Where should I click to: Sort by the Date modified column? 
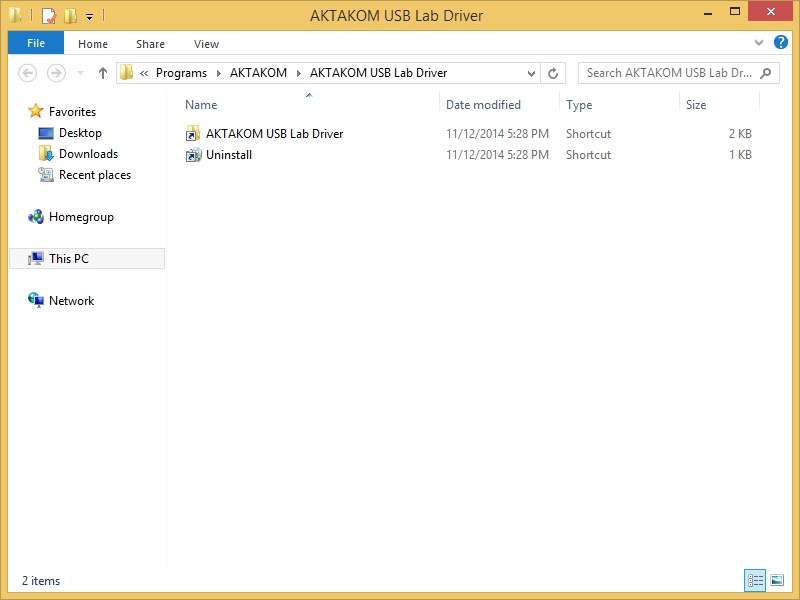[x=483, y=105]
